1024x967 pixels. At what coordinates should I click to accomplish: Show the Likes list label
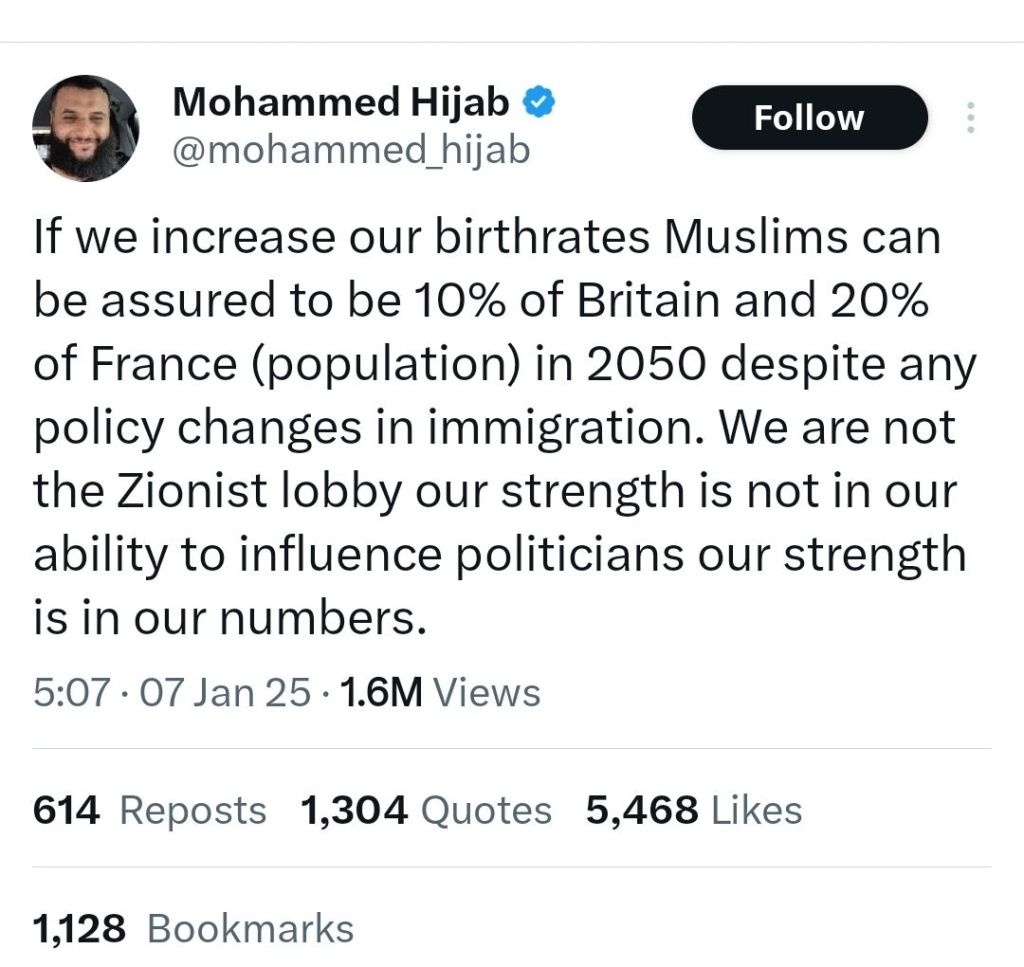point(757,810)
